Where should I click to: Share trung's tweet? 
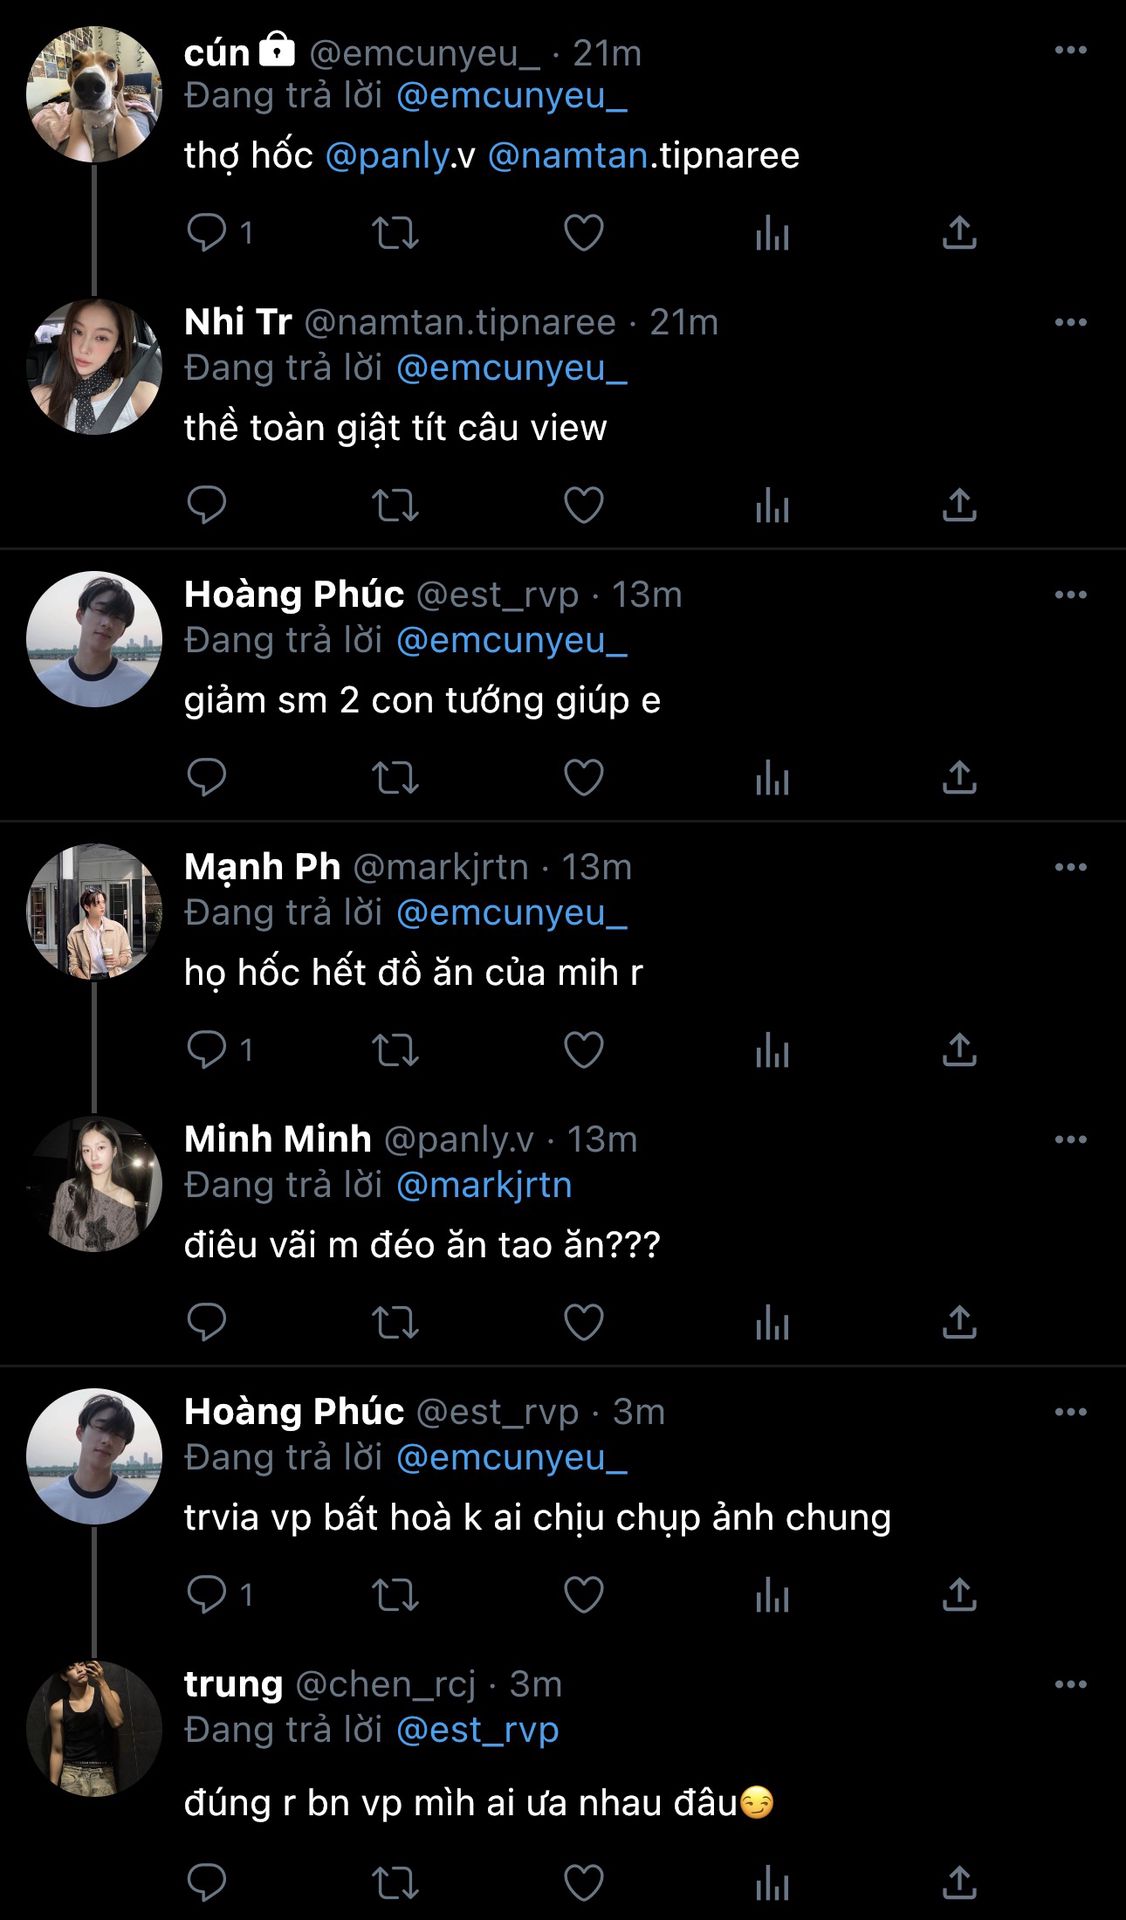click(x=959, y=1883)
